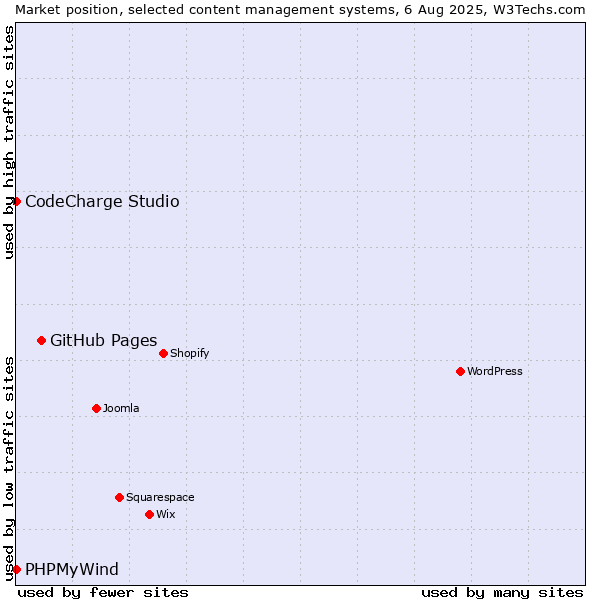This screenshot has height=600, width=600.
Task: Click the 'Joomla' label
Action: [x=121, y=408]
